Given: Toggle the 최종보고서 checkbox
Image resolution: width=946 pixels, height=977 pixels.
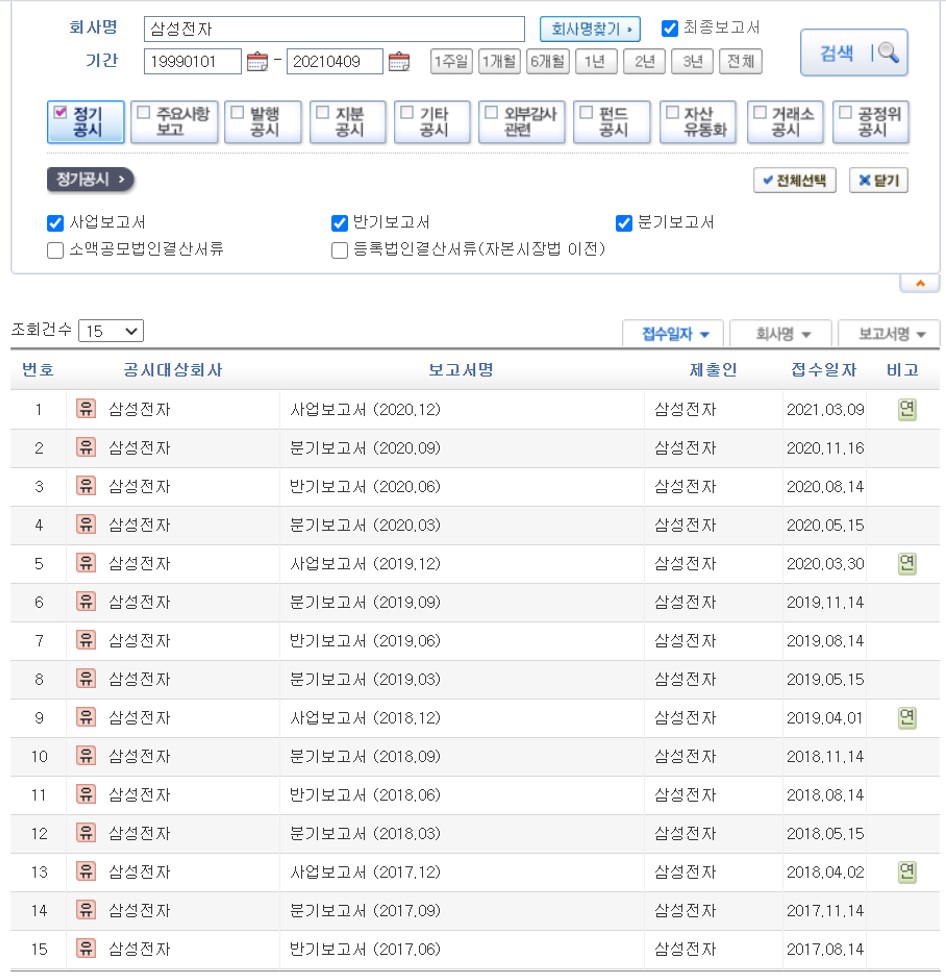Looking at the screenshot, I should (x=669, y=29).
